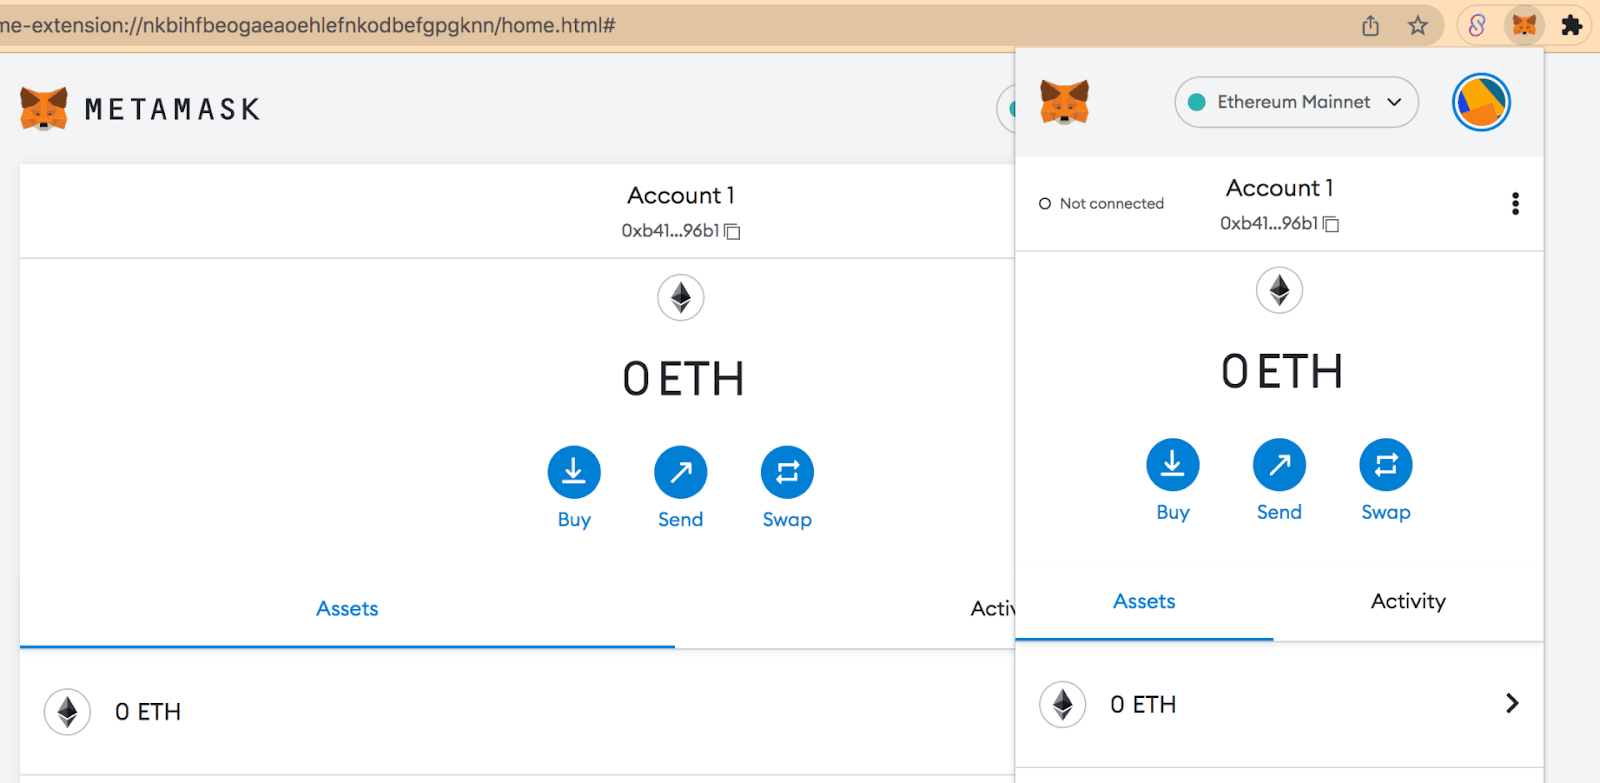
Task: Click the 0xb41...96b1 address text in main page
Action: coord(670,231)
